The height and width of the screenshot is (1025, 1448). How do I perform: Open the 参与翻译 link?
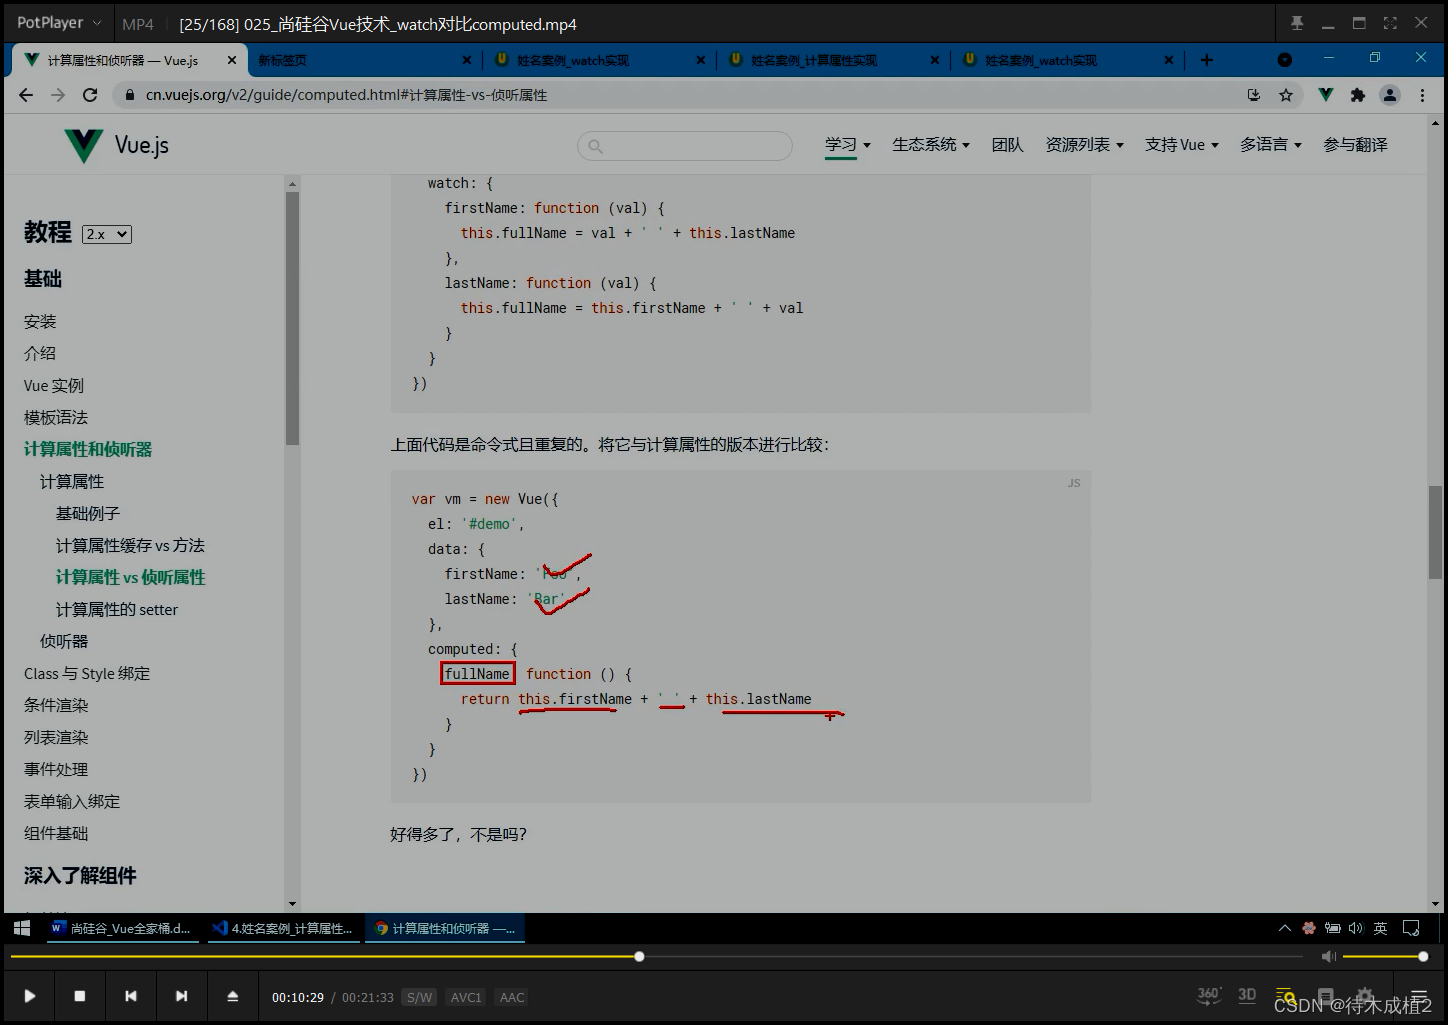coord(1355,145)
